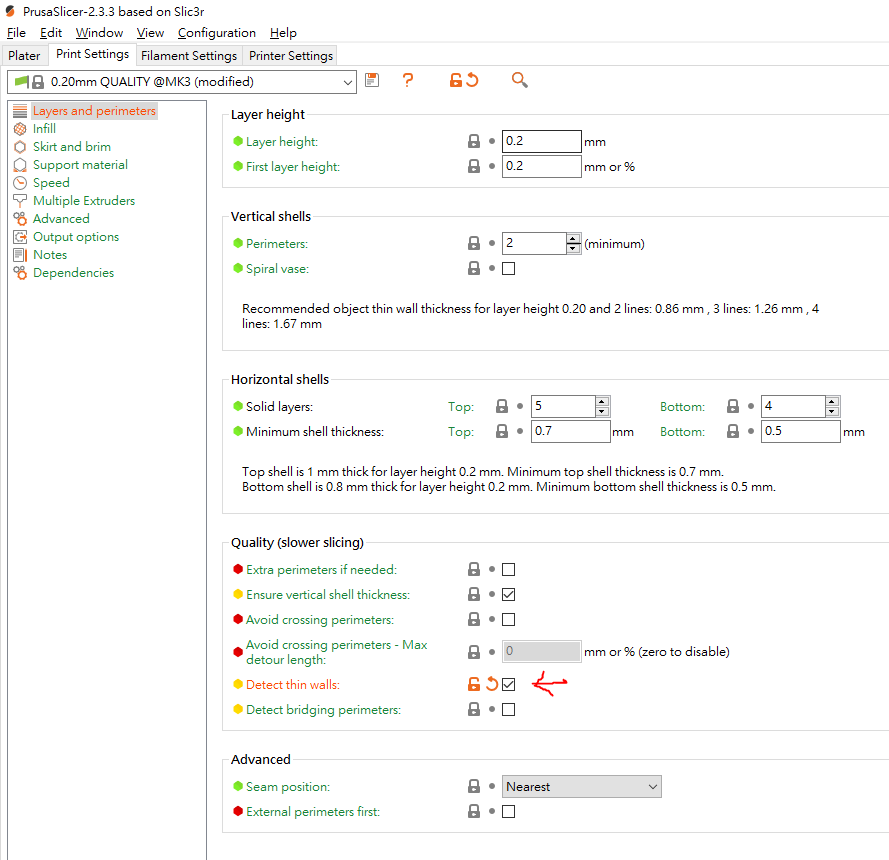Click the lock icon for Avoid crossing perimeters
Screen dimensions: 889x860
click(474, 619)
